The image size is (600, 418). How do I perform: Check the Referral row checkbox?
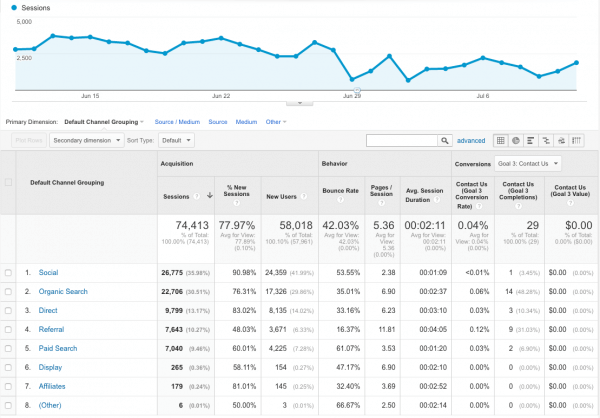tap(8, 330)
